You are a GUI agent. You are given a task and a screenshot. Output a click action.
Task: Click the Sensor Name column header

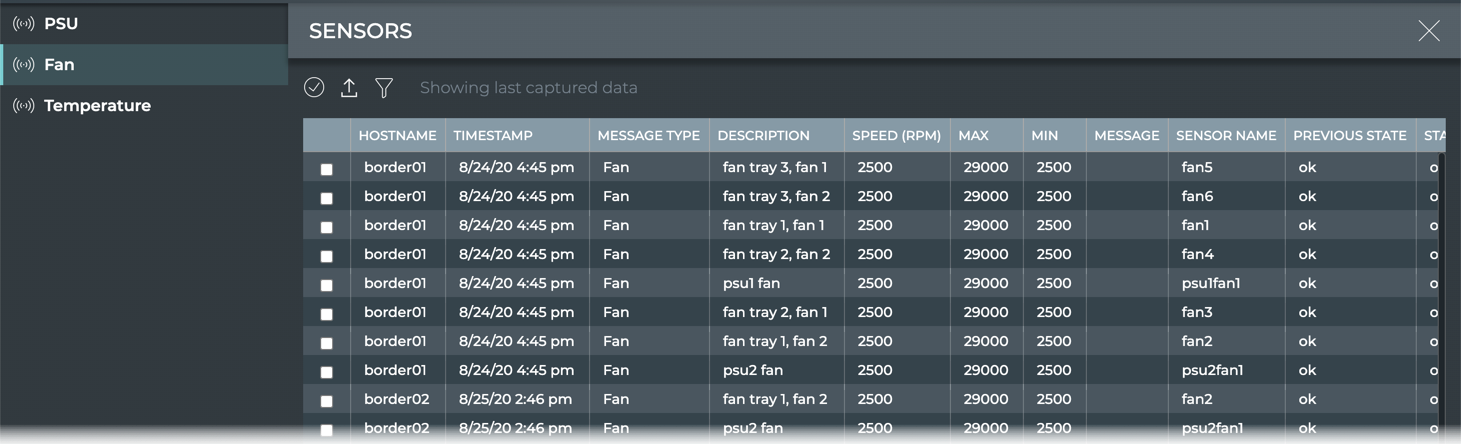(1226, 136)
